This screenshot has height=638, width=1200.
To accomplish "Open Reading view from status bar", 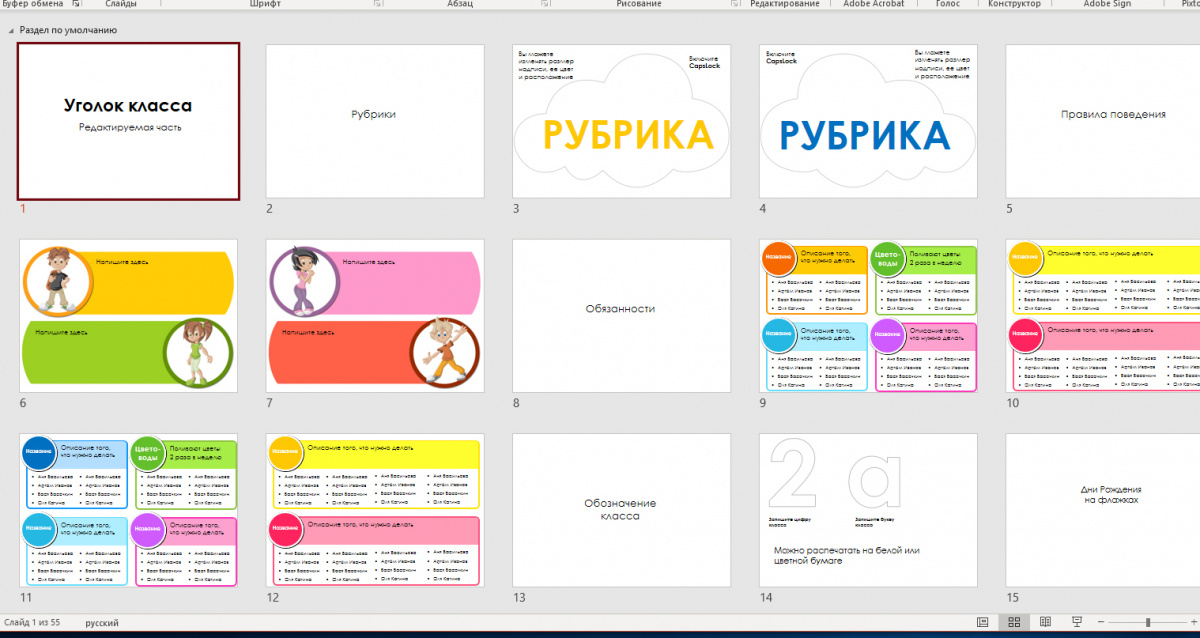I will pyautogui.click(x=1045, y=622).
